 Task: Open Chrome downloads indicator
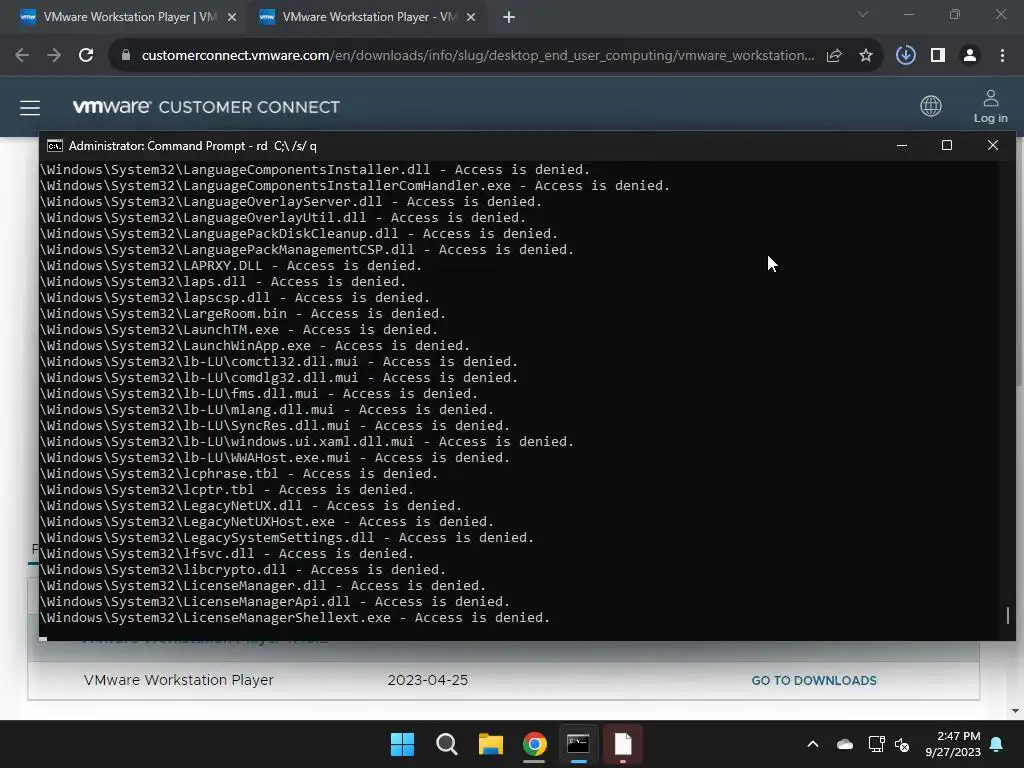(905, 56)
